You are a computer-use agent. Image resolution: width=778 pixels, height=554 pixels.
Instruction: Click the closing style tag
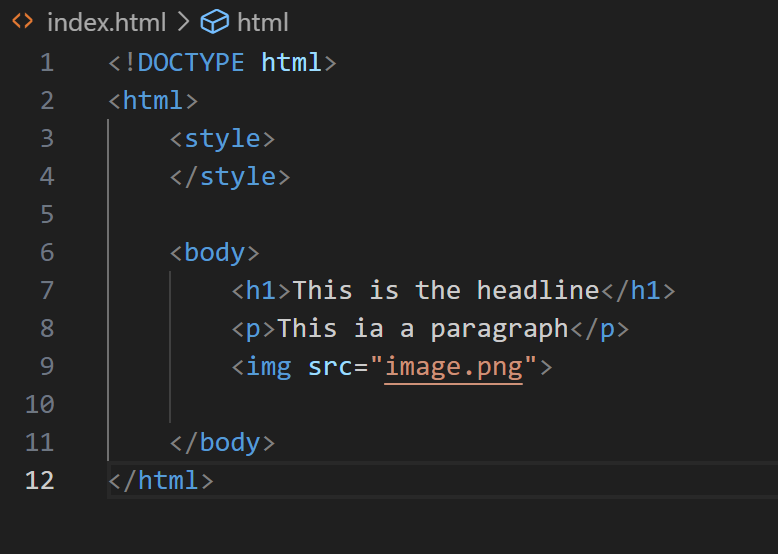(x=230, y=177)
